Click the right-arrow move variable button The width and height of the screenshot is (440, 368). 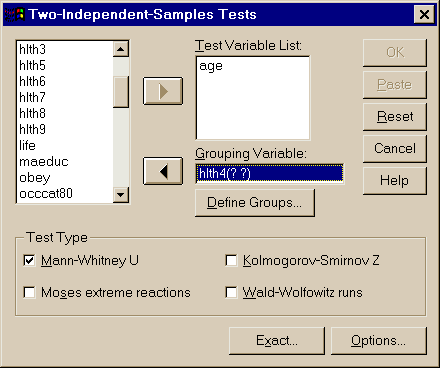(x=163, y=91)
